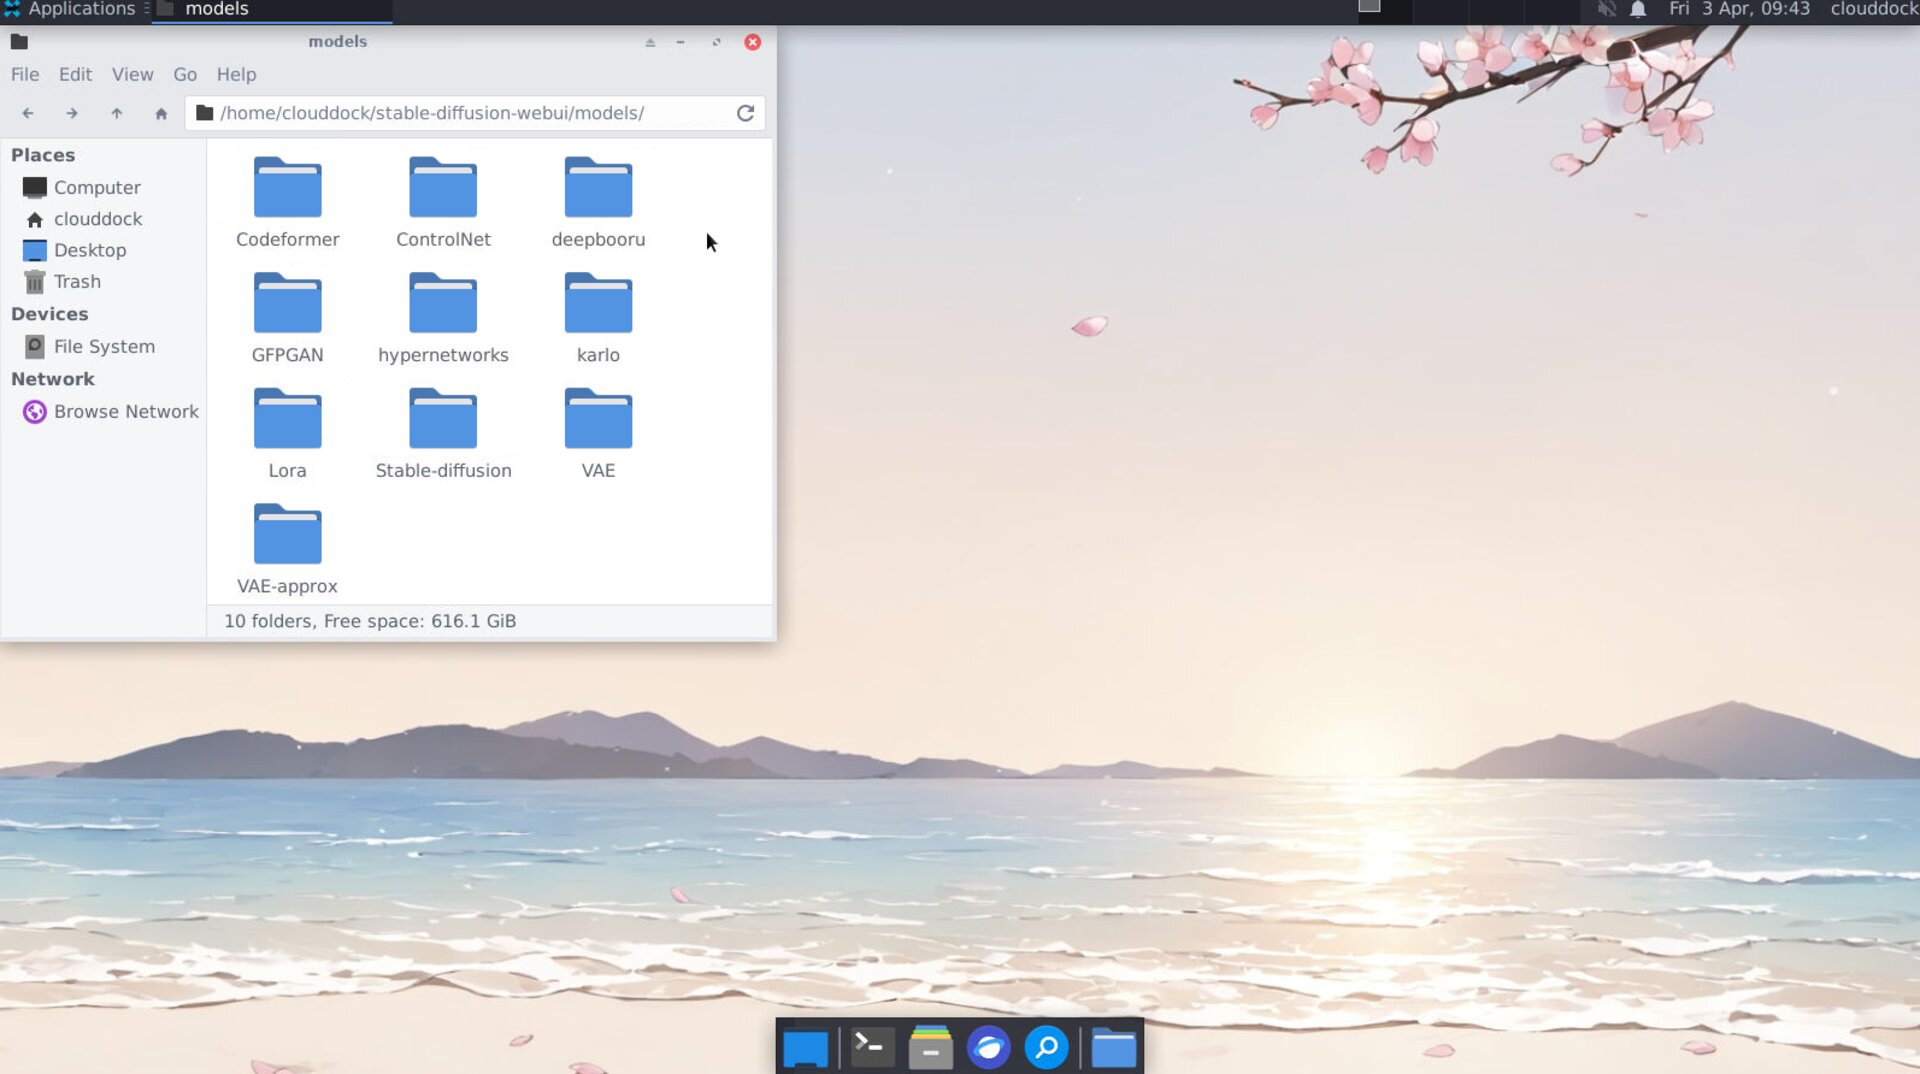Click the notification bell in panel
This screenshot has height=1074, width=1920.
(1638, 10)
